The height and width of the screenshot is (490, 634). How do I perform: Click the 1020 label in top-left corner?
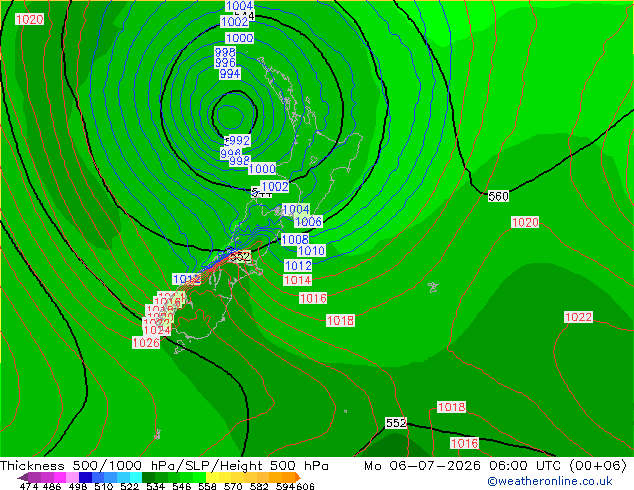click(x=30, y=19)
